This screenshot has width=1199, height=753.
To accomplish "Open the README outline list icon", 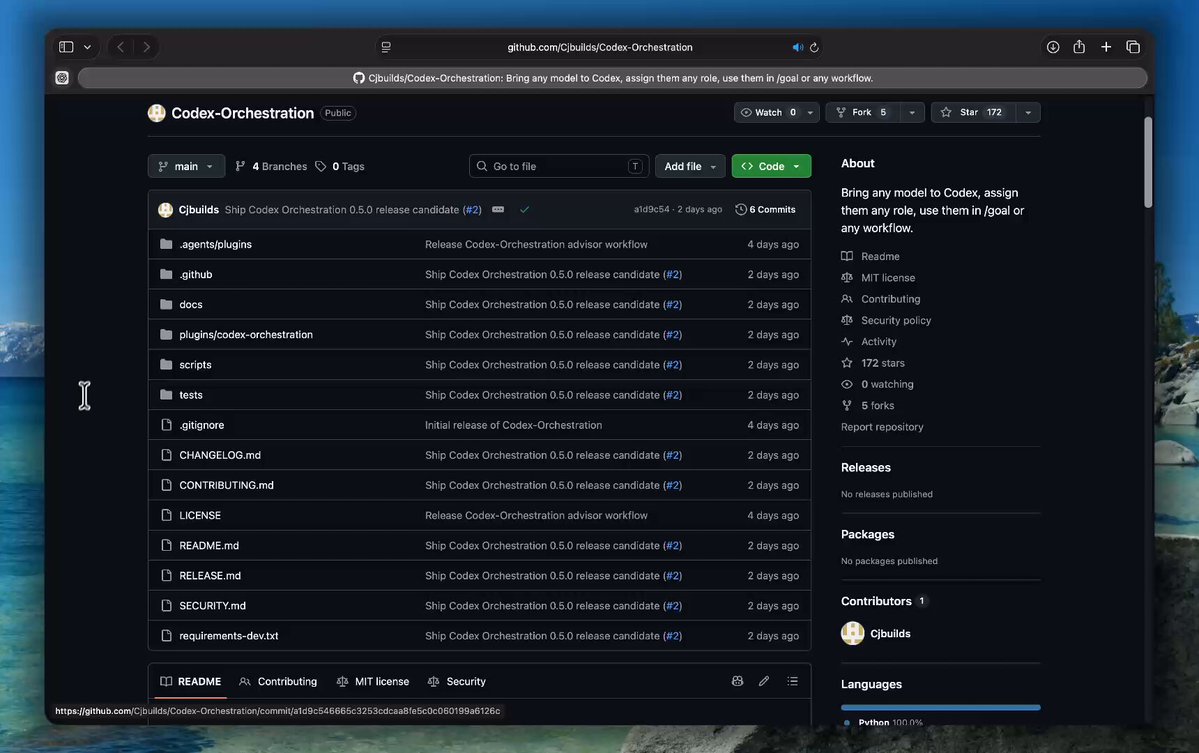I will click(792, 681).
